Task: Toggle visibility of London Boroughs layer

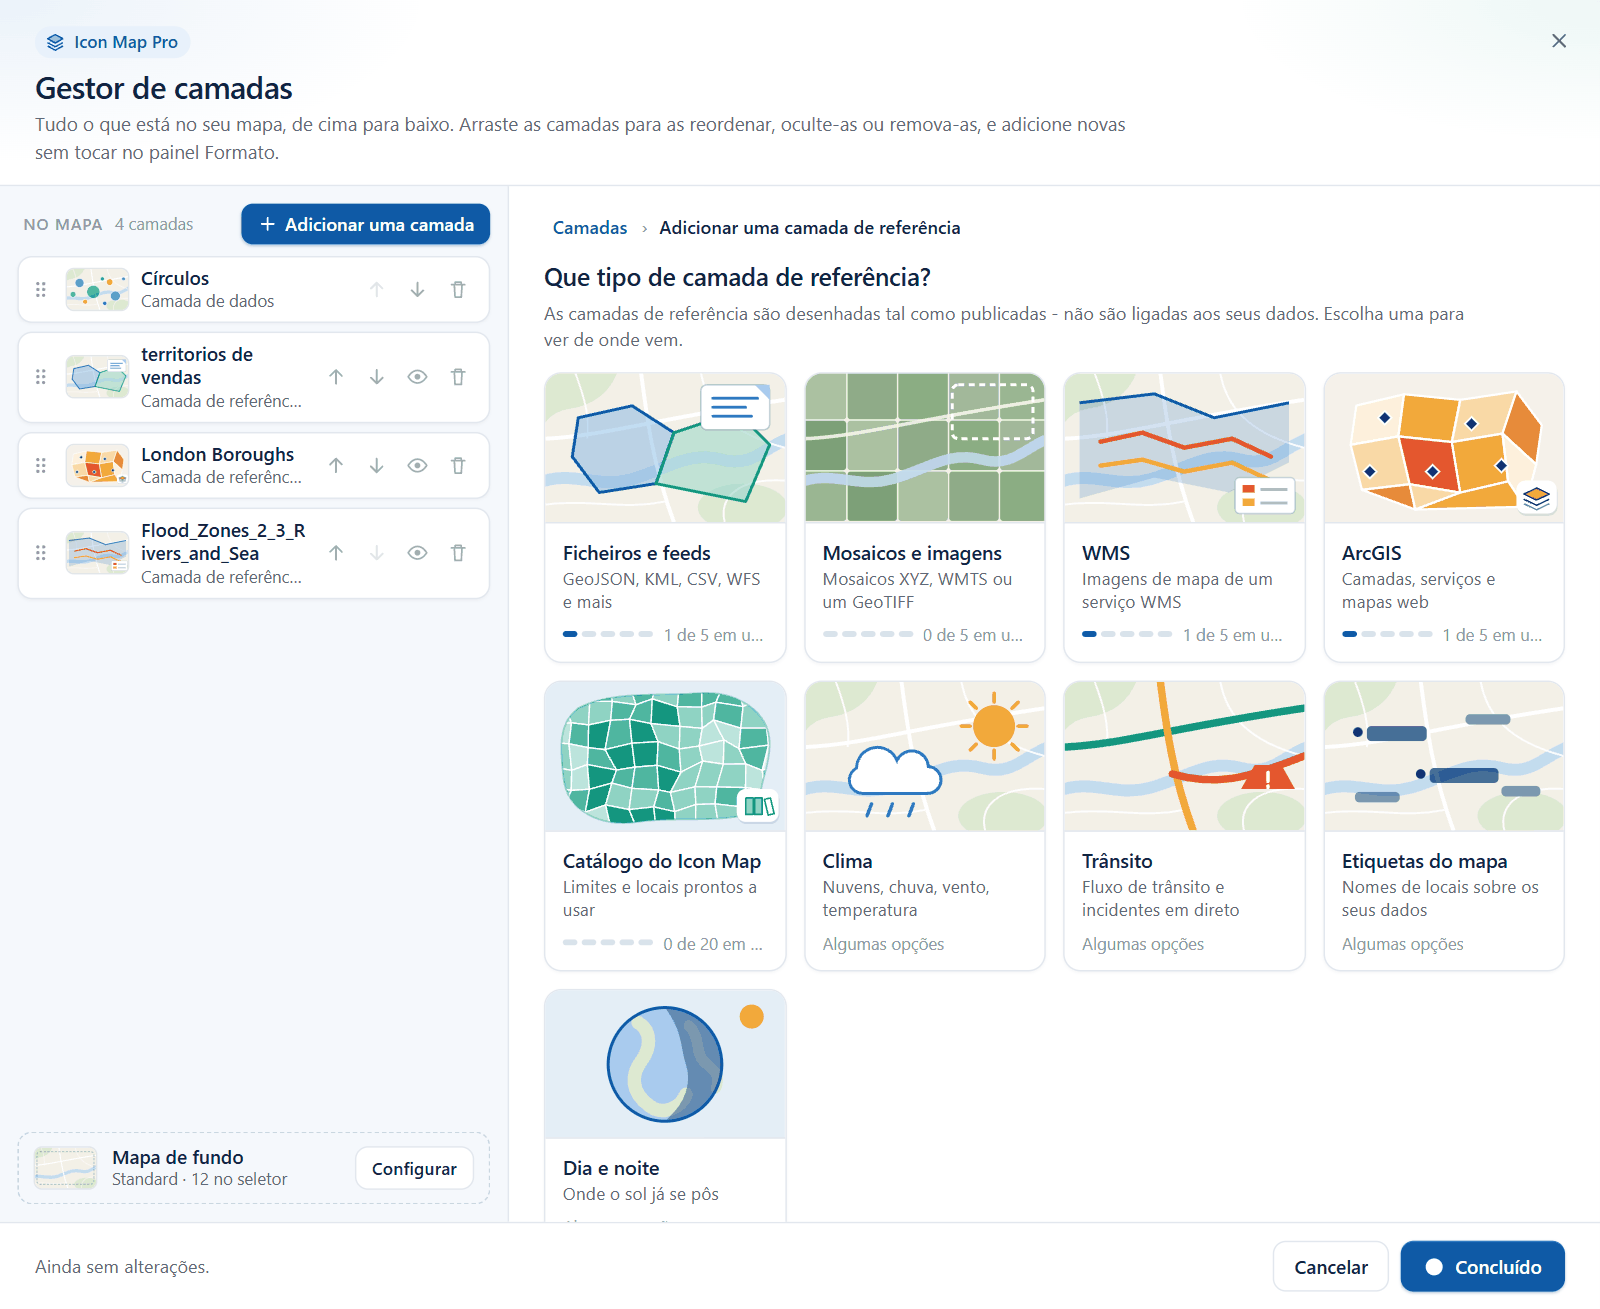Action: 418,465
